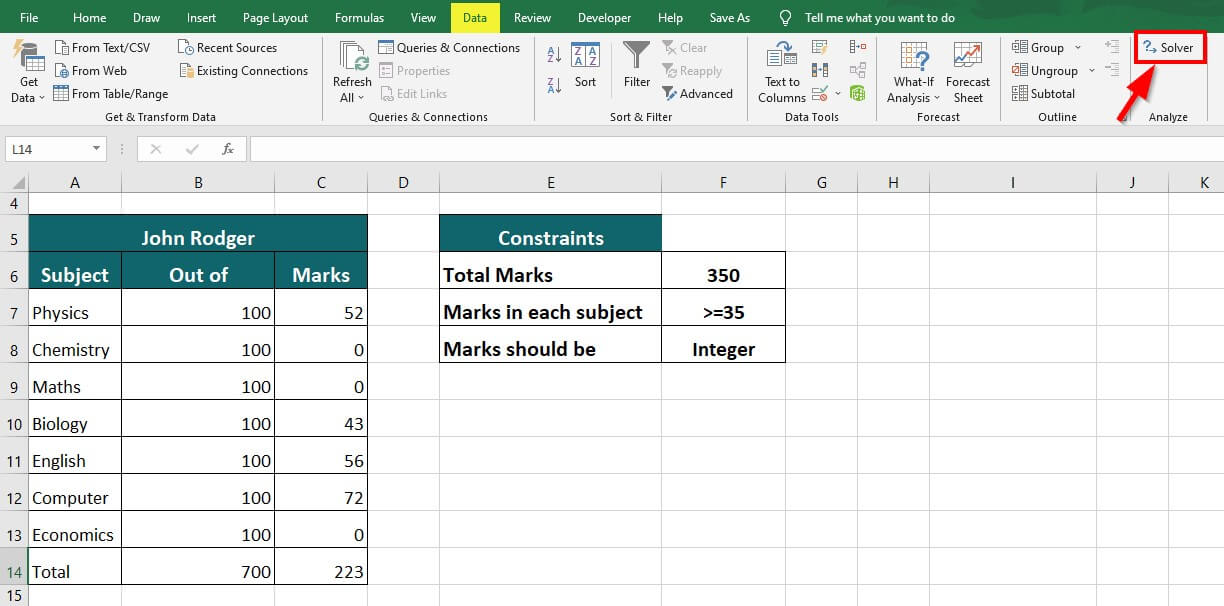Click the Sort A to Z icon
This screenshot has height=606, width=1224.
[554, 54]
